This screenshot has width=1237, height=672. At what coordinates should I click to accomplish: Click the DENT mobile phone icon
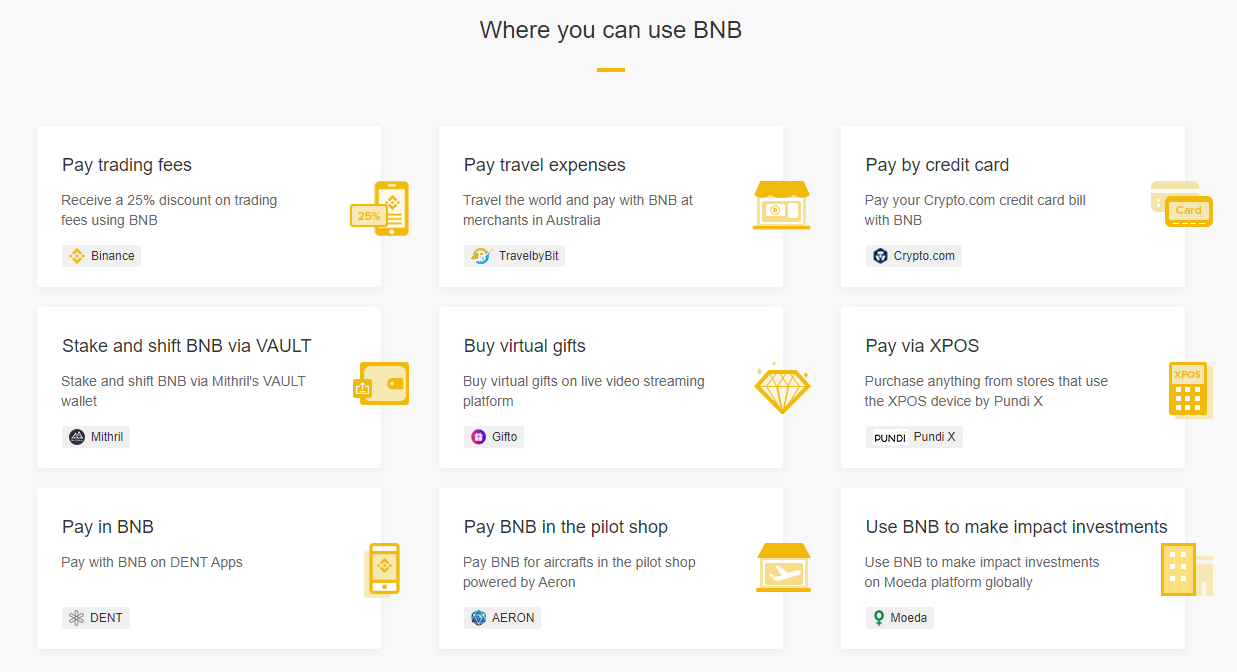point(383,568)
